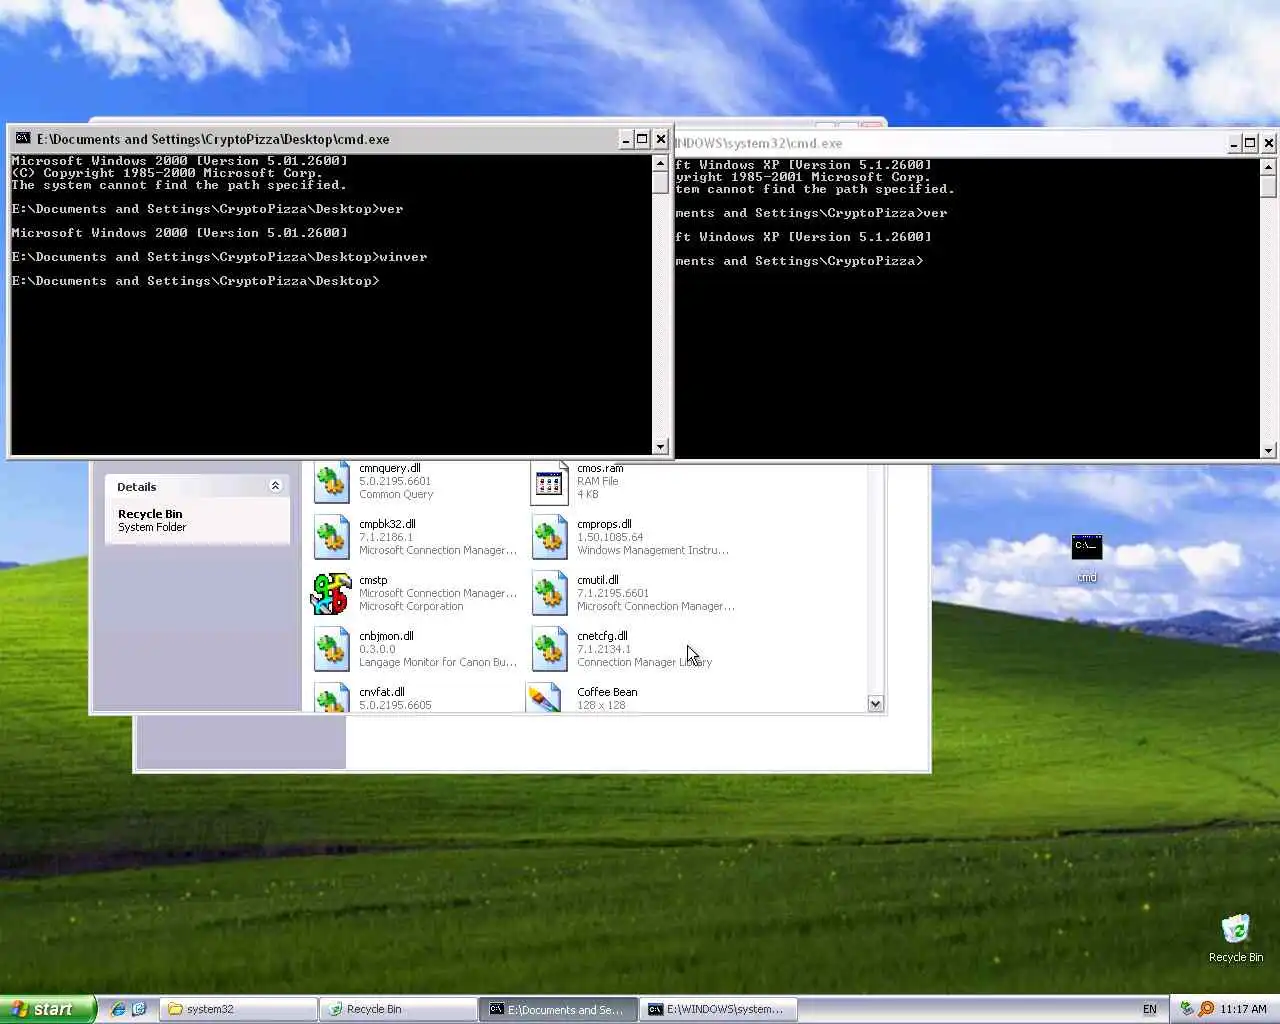
Task: Click the file name cmos.ram
Action: coord(600,468)
